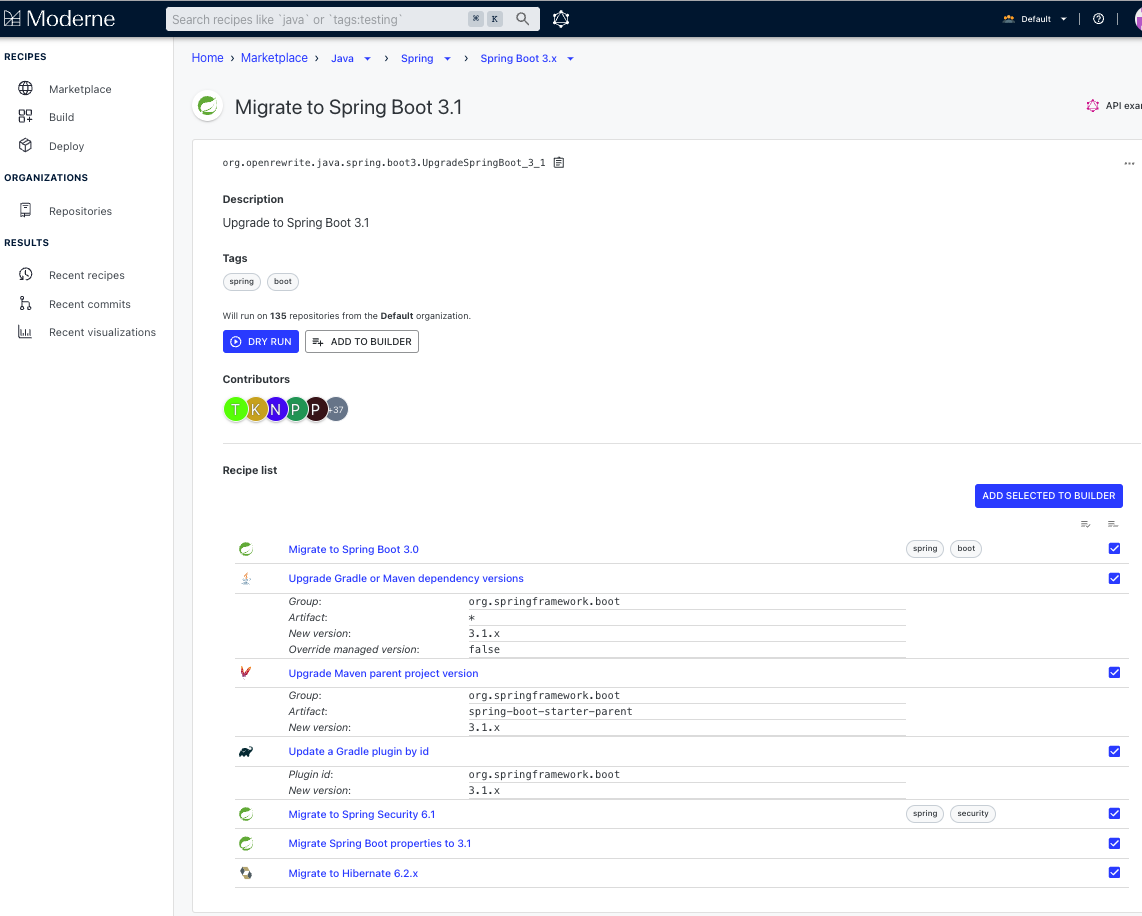Image resolution: width=1142 pixels, height=916 pixels.
Task: Open Migrate to Spring Security 6.1 link
Action: (x=361, y=814)
